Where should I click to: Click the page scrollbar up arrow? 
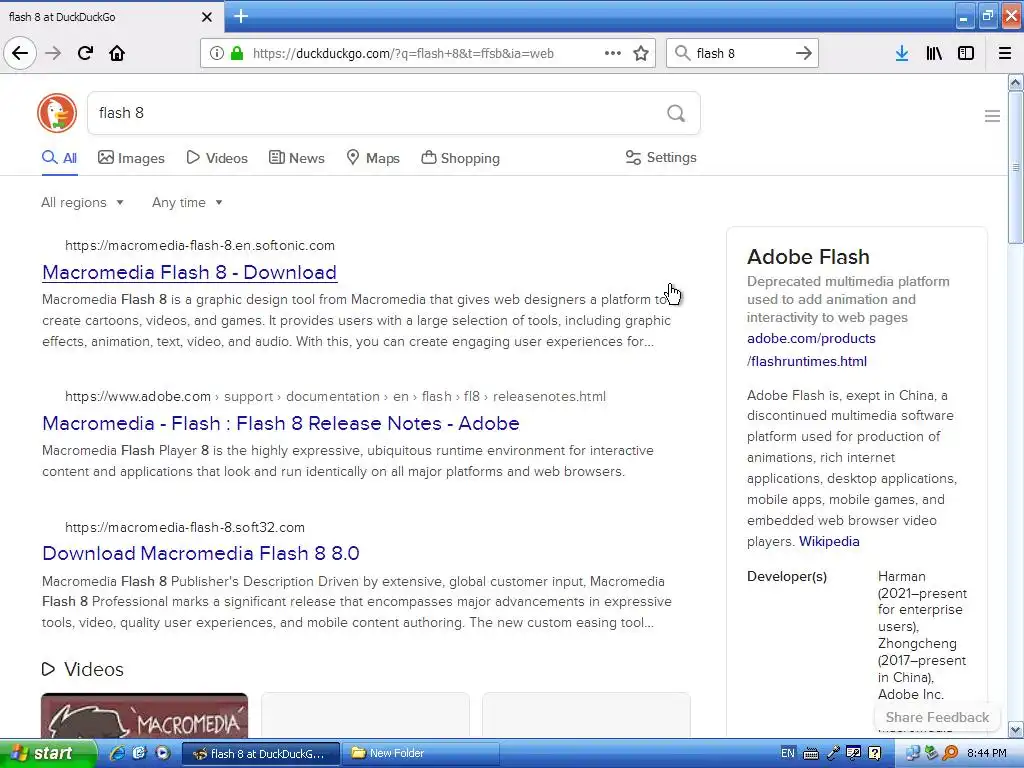point(1016,82)
